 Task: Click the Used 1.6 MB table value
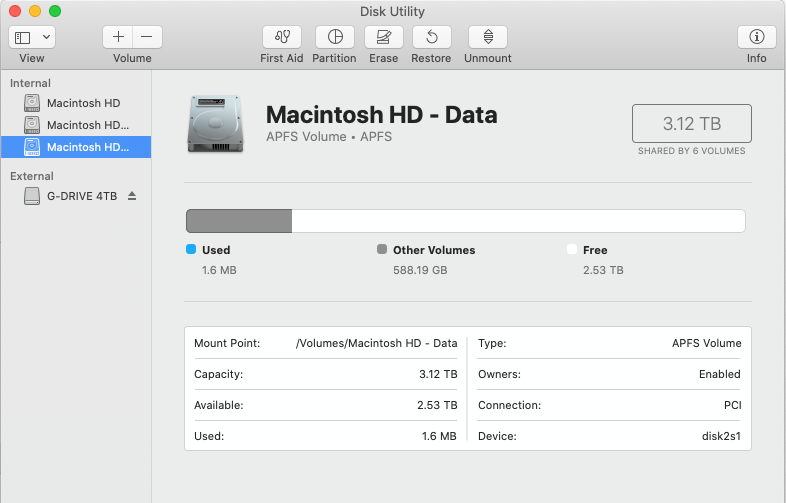click(x=439, y=436)
